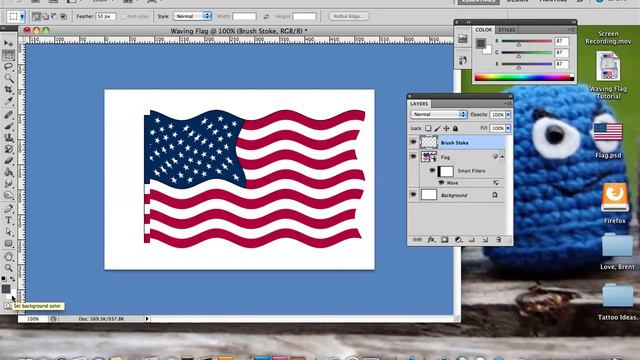The width and height of the screenshot is (640, 360).
Task: Open the Style dropdown in options bar
Action: pyautogui.click(x=192, y=16)
